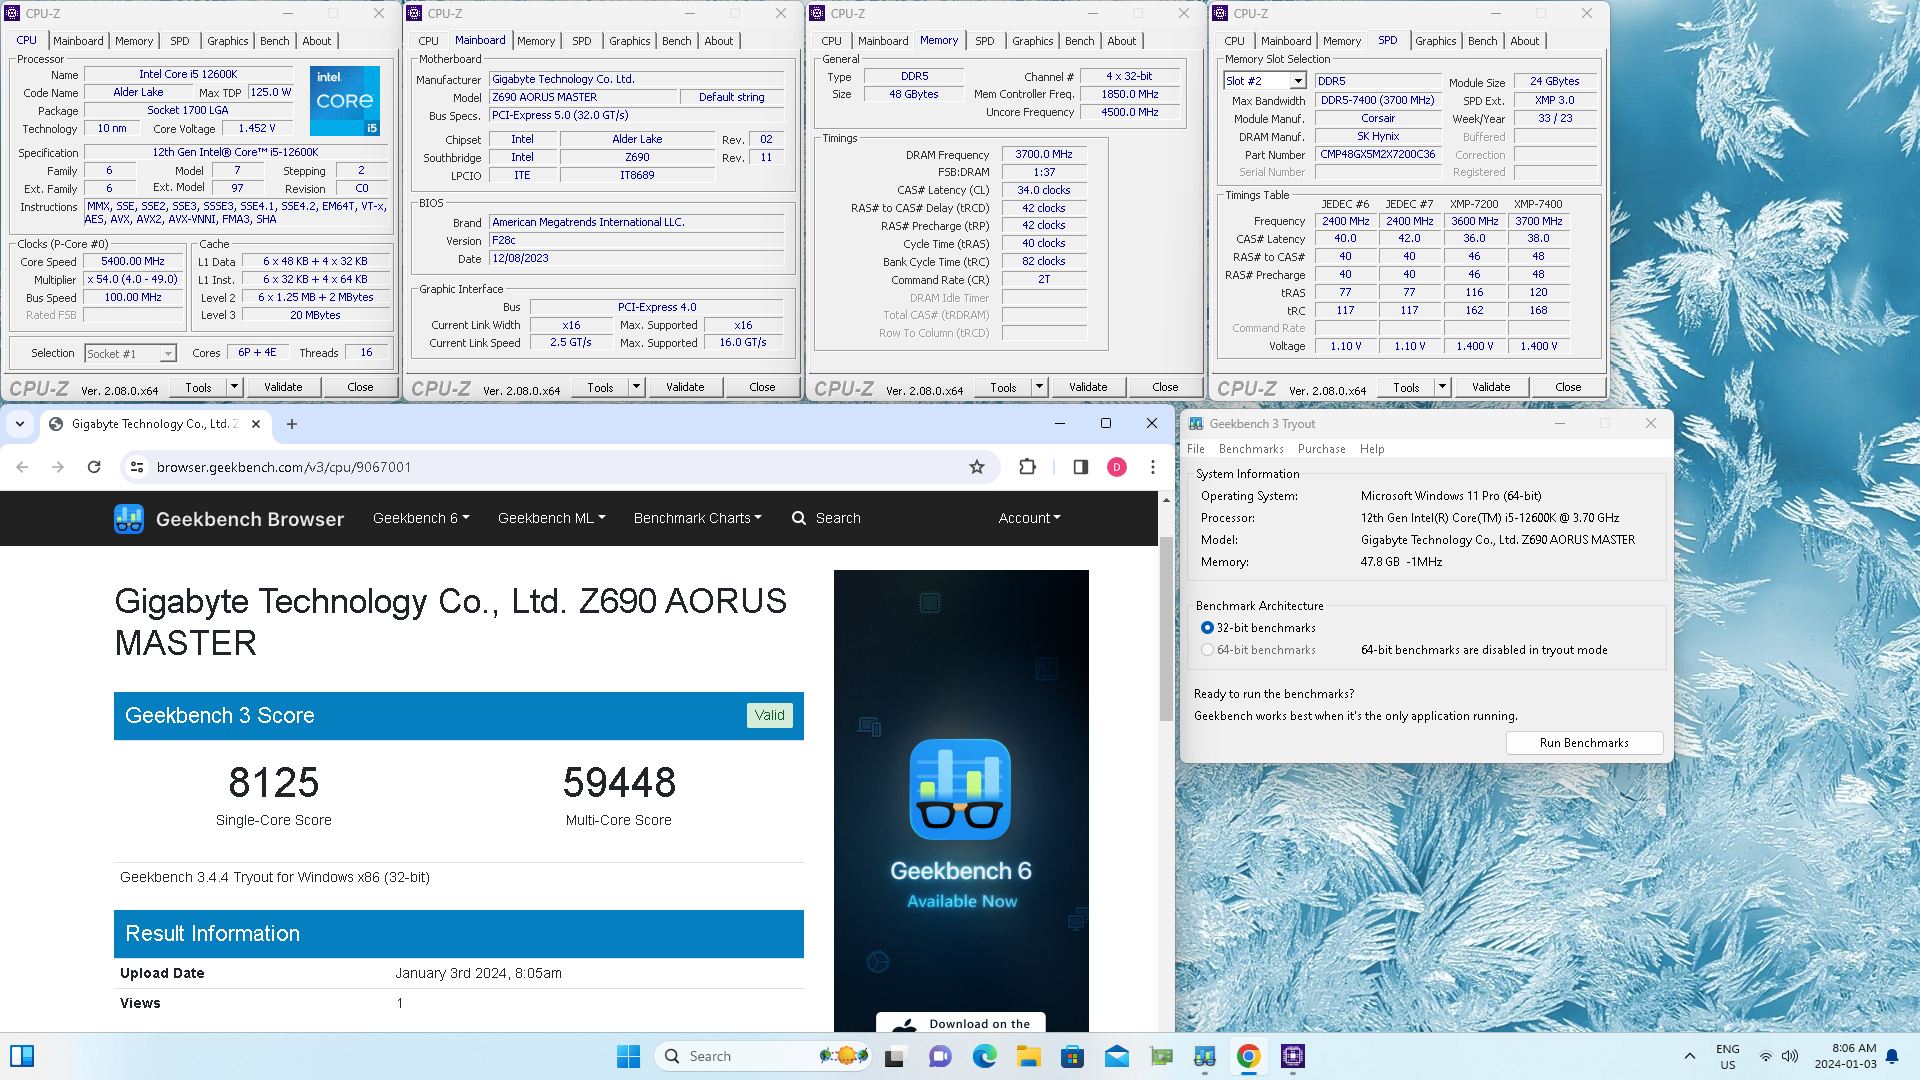Click Close button in CPU-Z Mainboard window
This screenshot has height=1080, width=1920.
pos(762,387)
